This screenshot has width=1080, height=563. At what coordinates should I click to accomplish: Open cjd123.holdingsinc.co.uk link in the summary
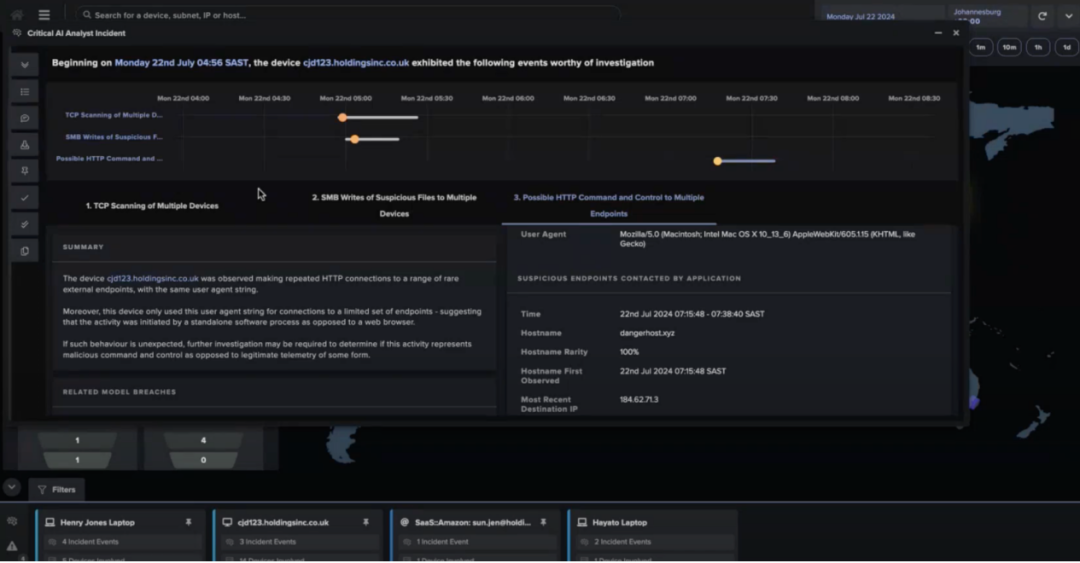(x=152, y=278)
